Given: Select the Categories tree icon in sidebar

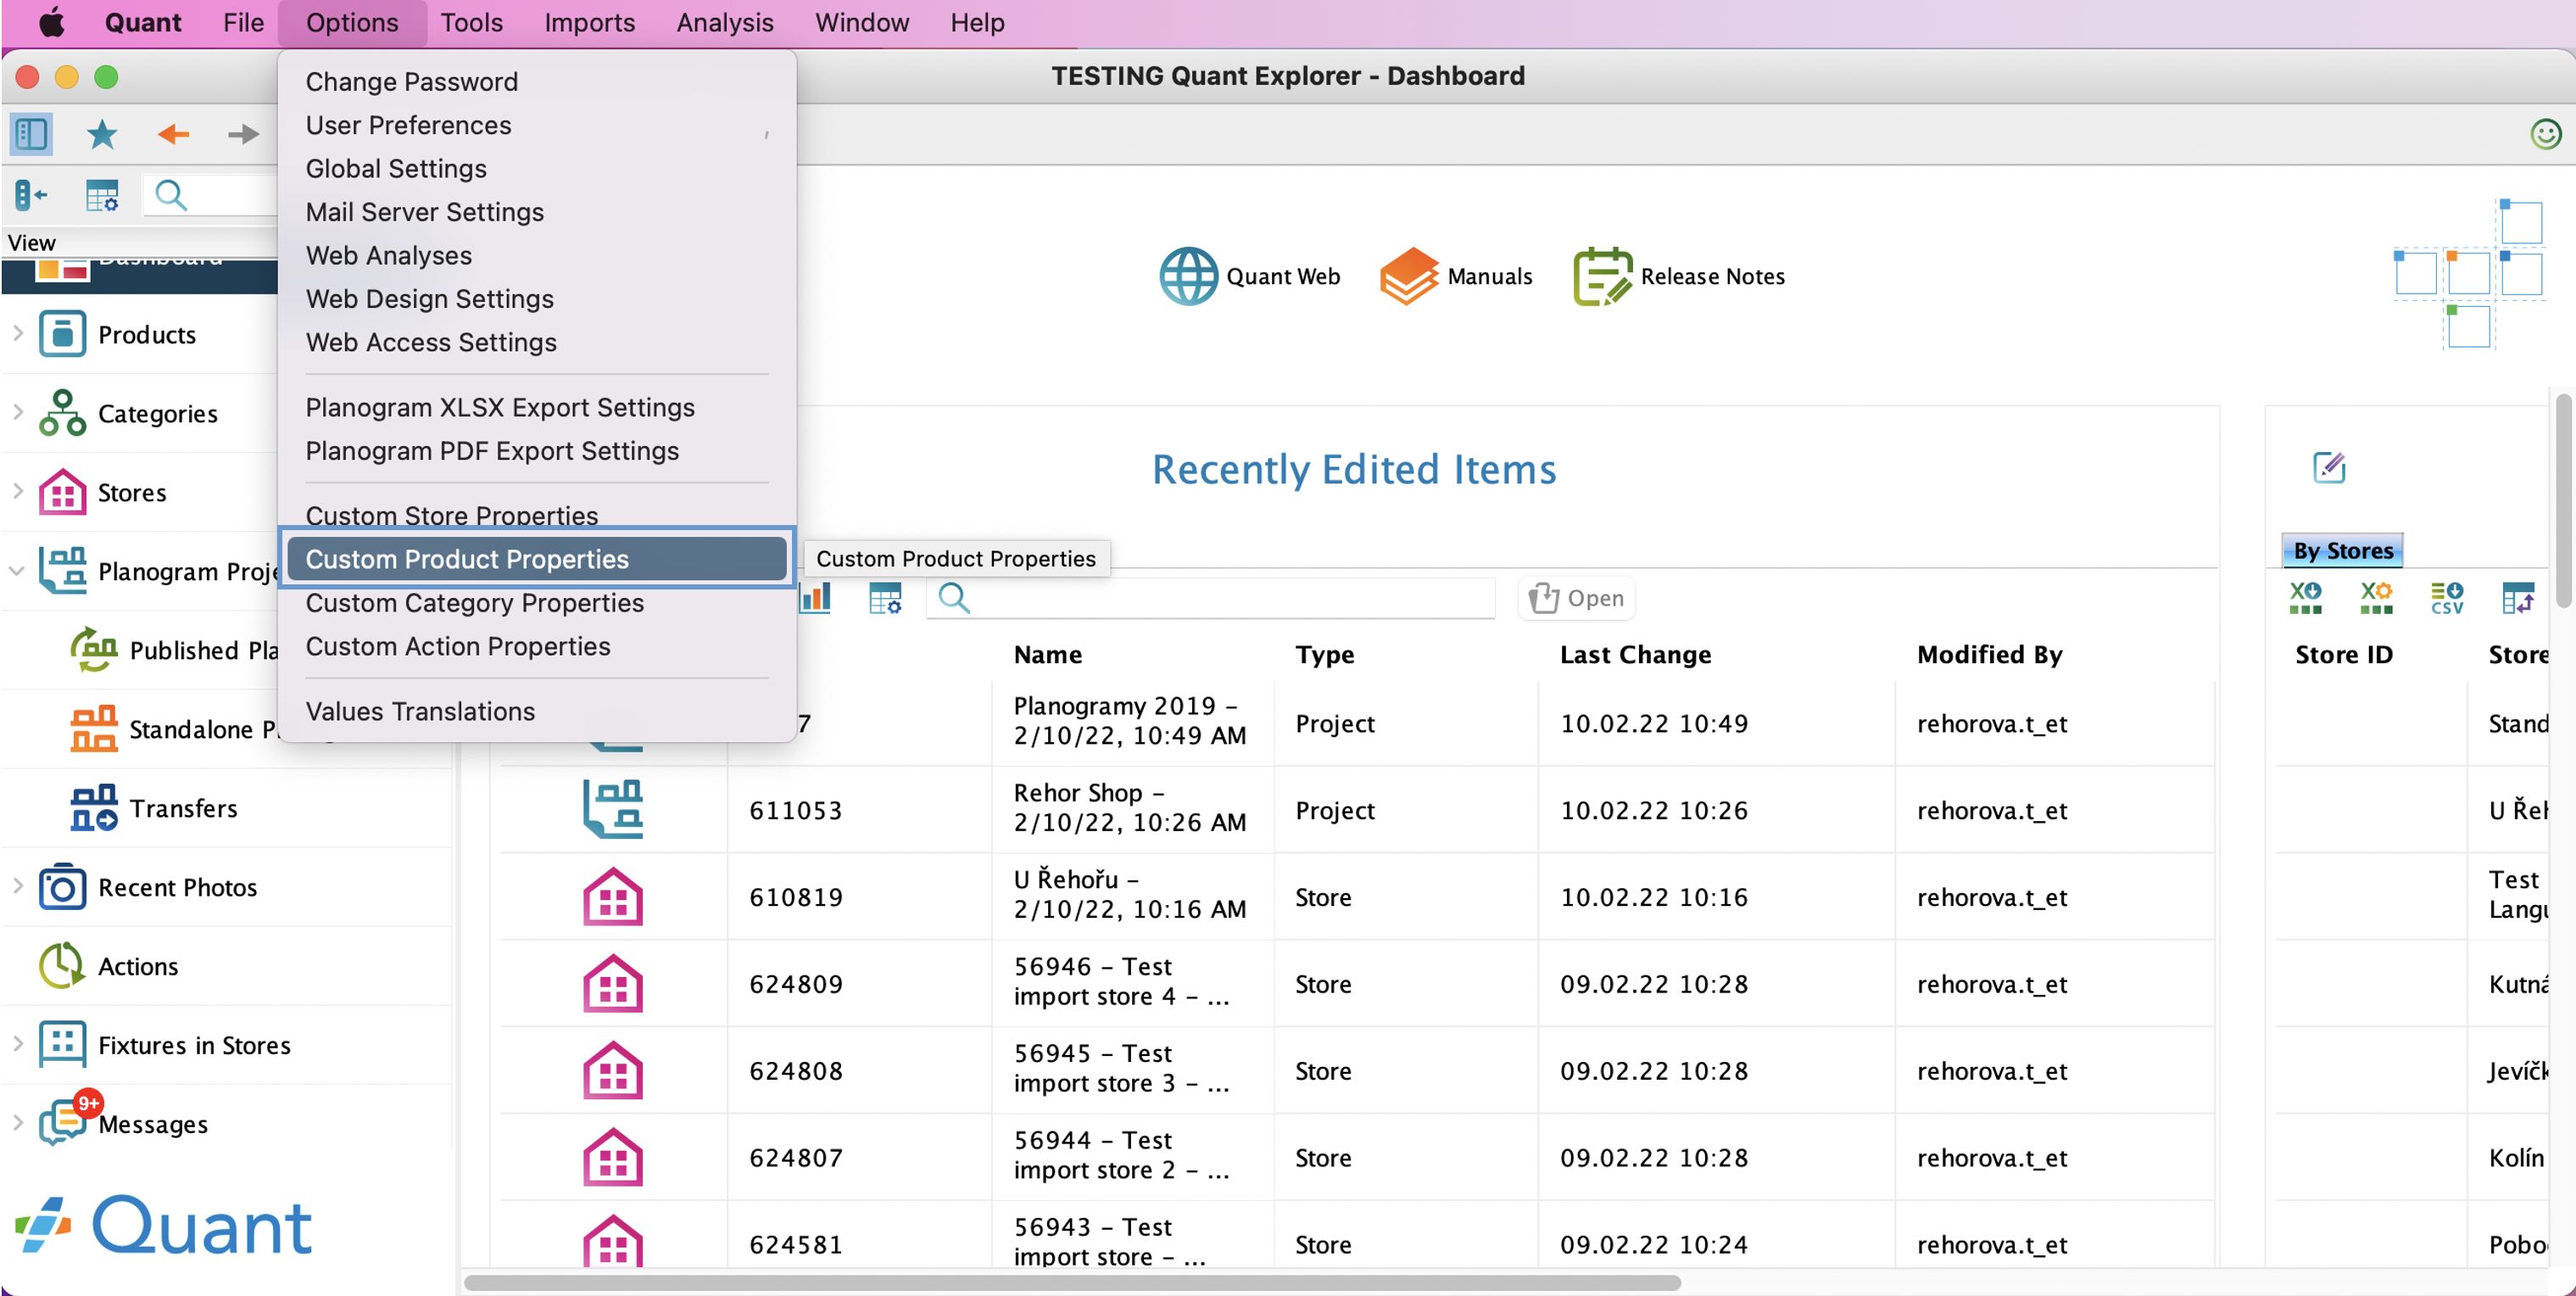Looking at the screenshot, I should coord(62,413).
